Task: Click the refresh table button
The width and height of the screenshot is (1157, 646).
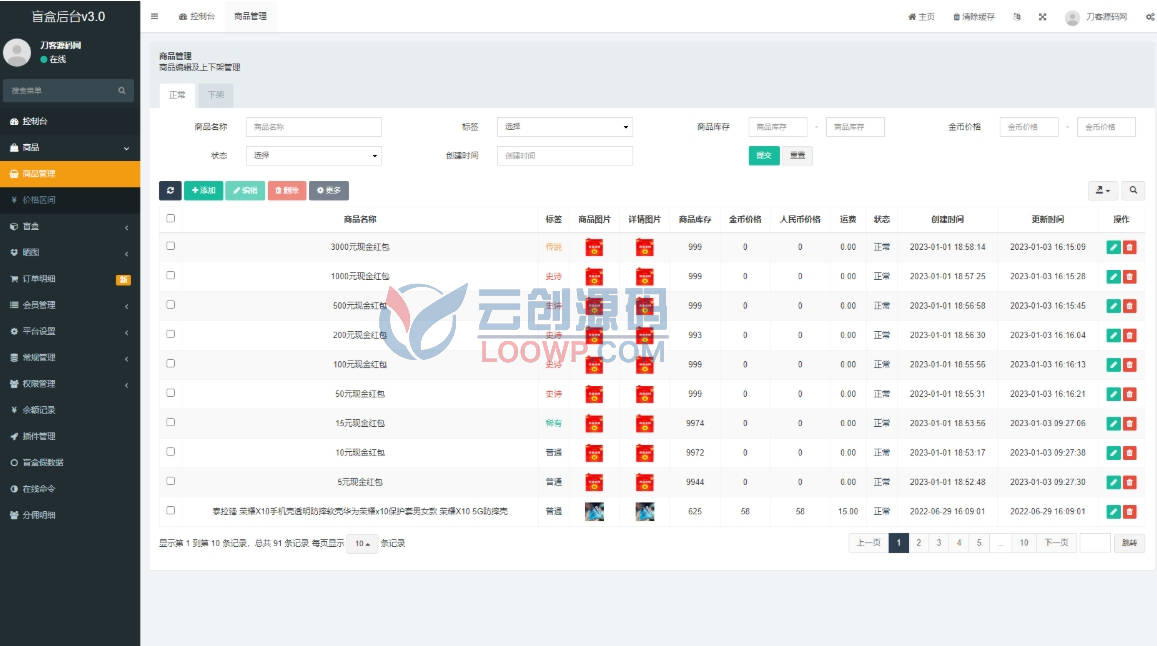Action: tap(170, 190)
